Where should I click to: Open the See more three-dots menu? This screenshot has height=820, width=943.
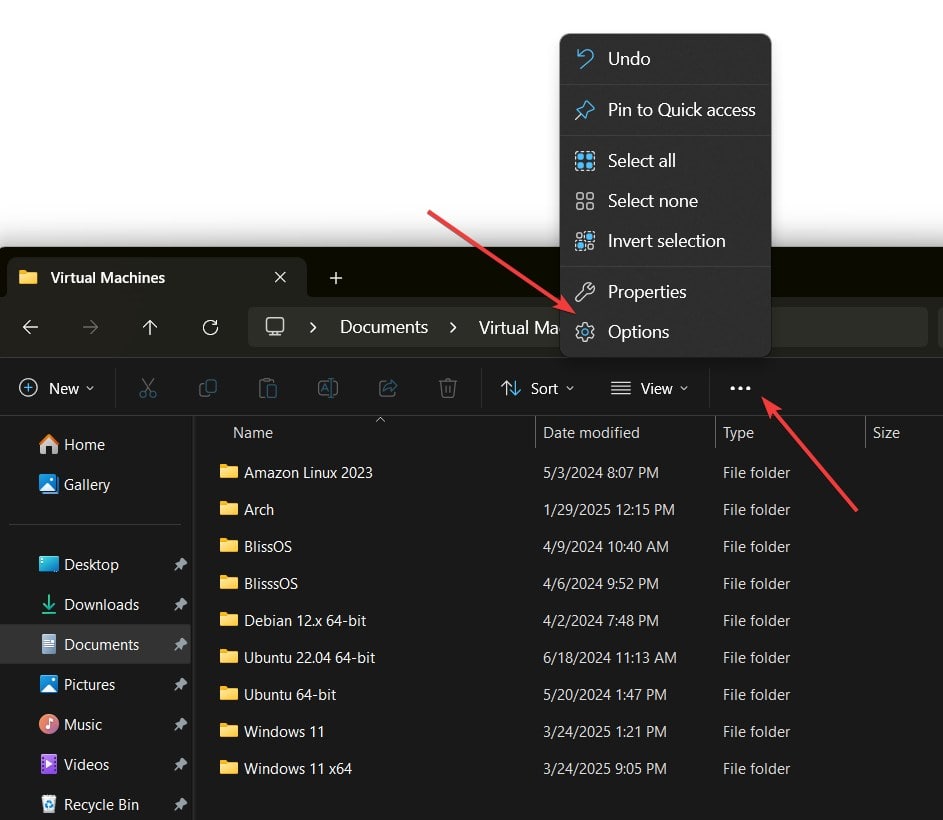click(740, 388)
